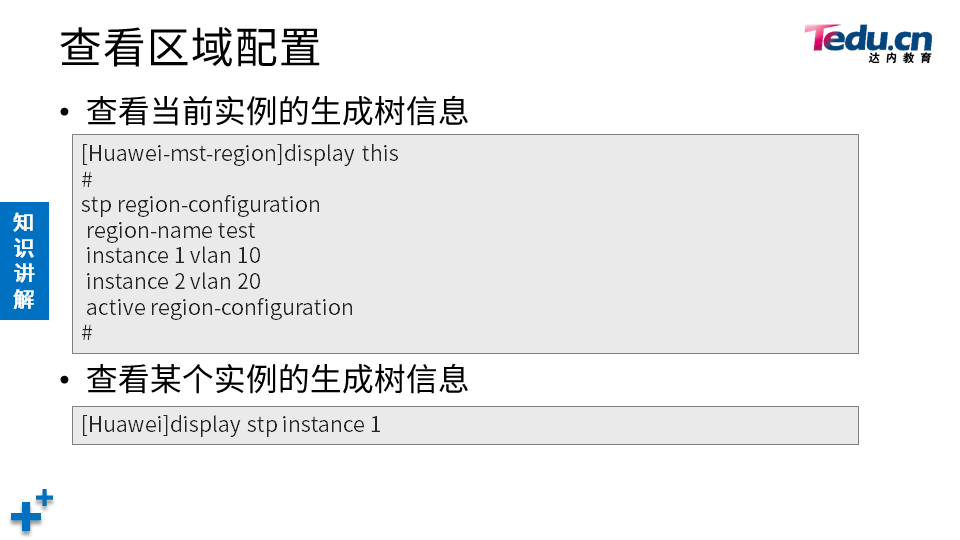960x540 pixels.
Task: Click the display this command line
Action: point(240,154)
